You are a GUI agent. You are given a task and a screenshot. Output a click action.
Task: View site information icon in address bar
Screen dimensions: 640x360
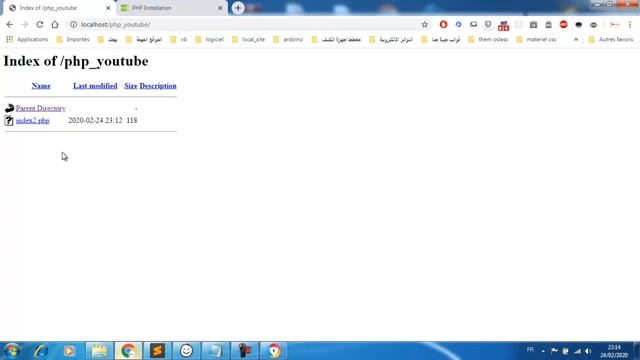click(x=73, y=24)
